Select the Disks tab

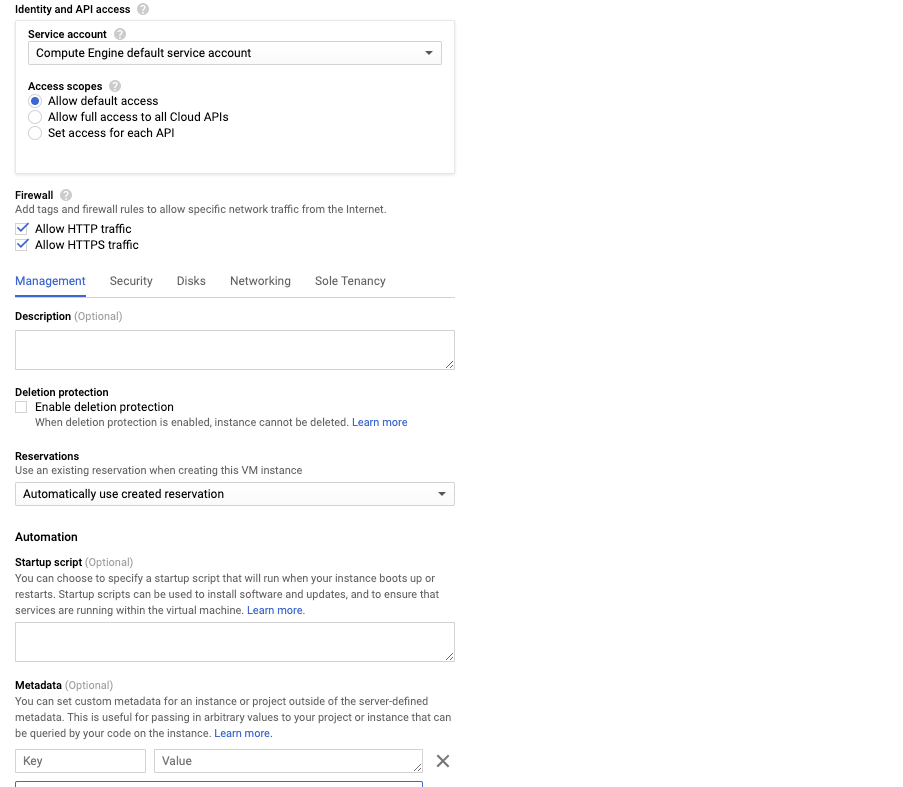pyautogui.click(x=190, y=281)
